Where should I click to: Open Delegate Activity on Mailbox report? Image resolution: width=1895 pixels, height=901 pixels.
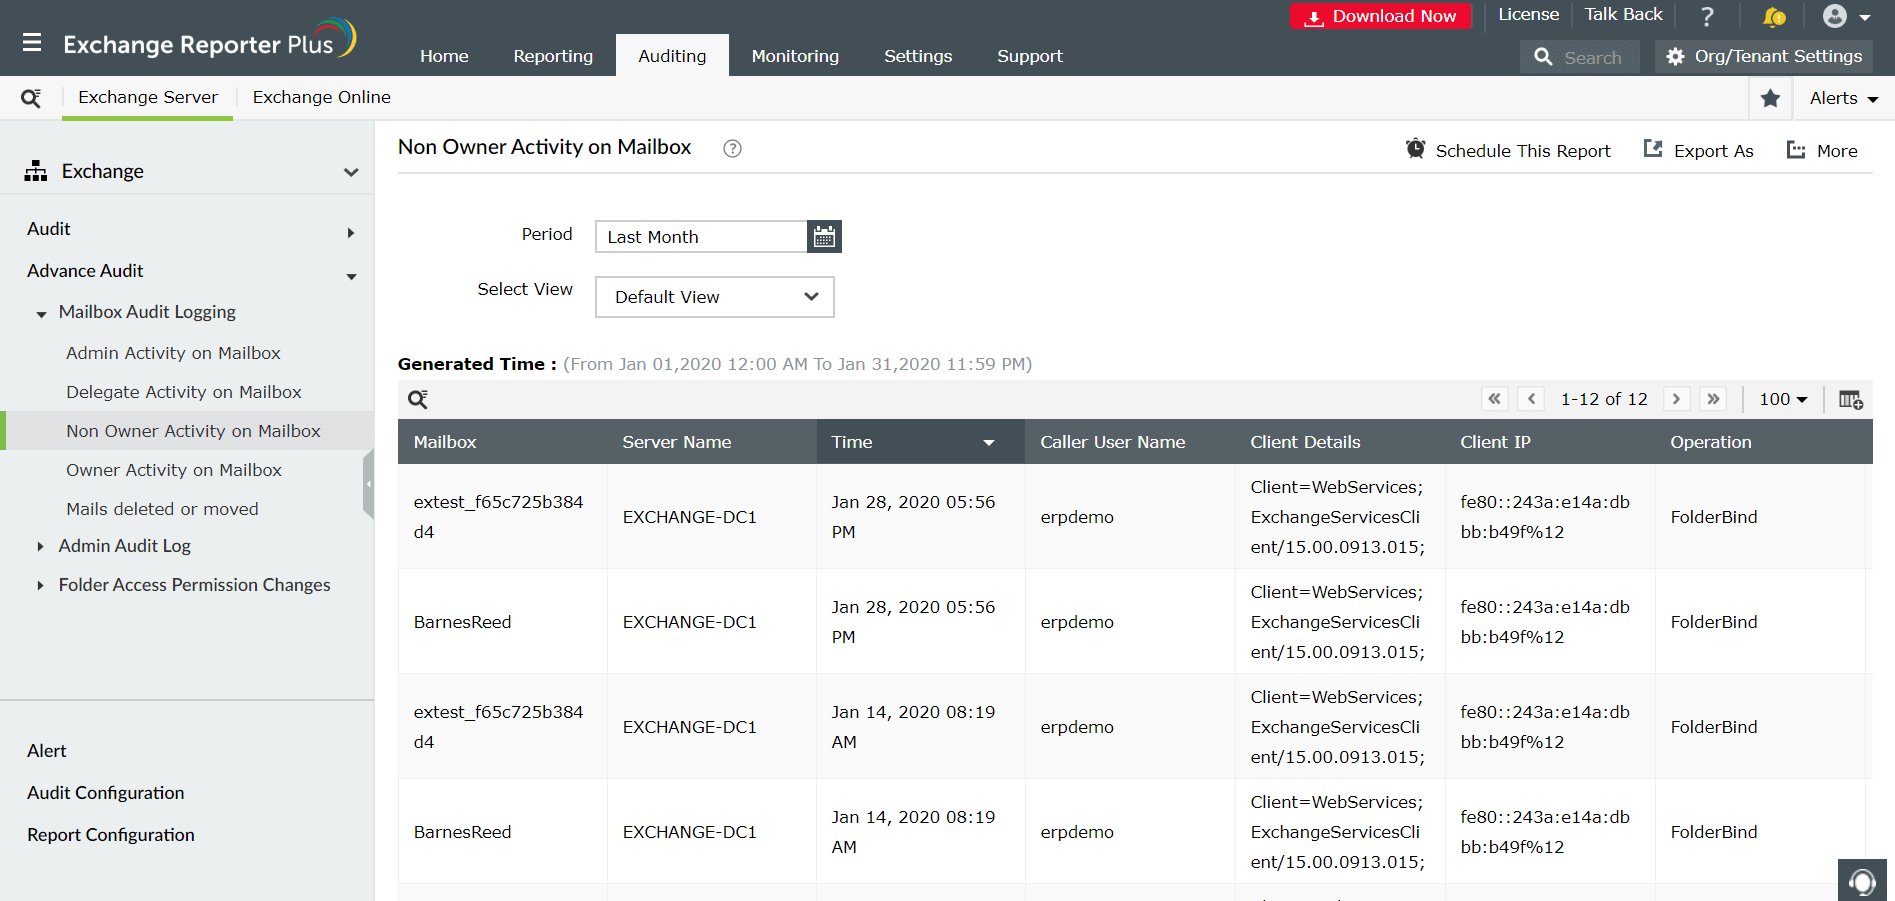pyautogui.click(x=184, y=392)
